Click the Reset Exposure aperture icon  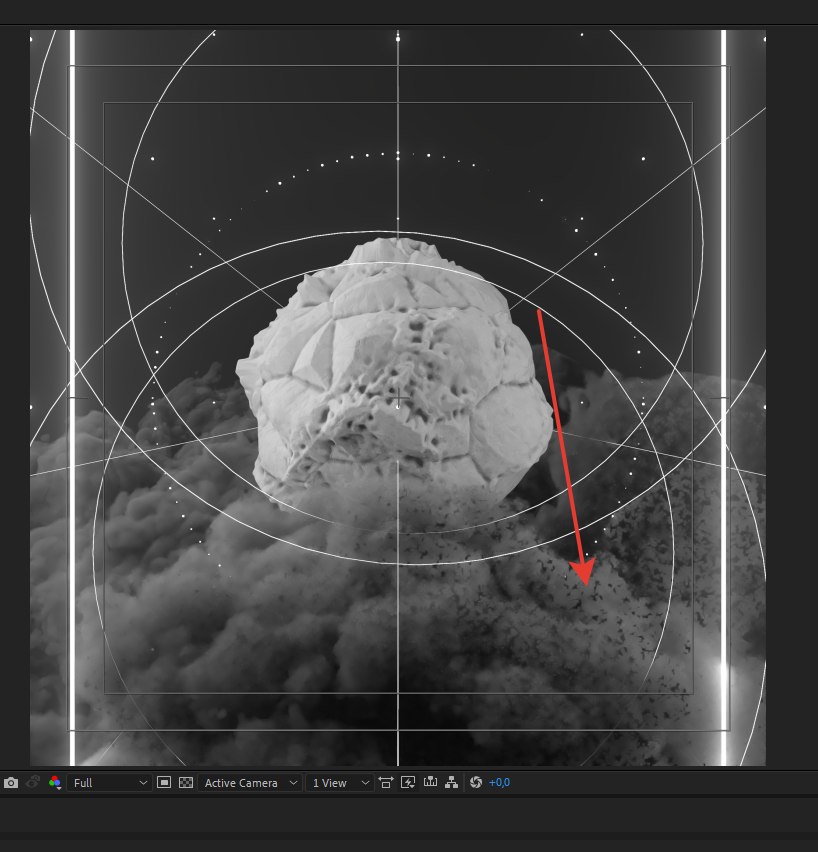[x=476, y=782]
